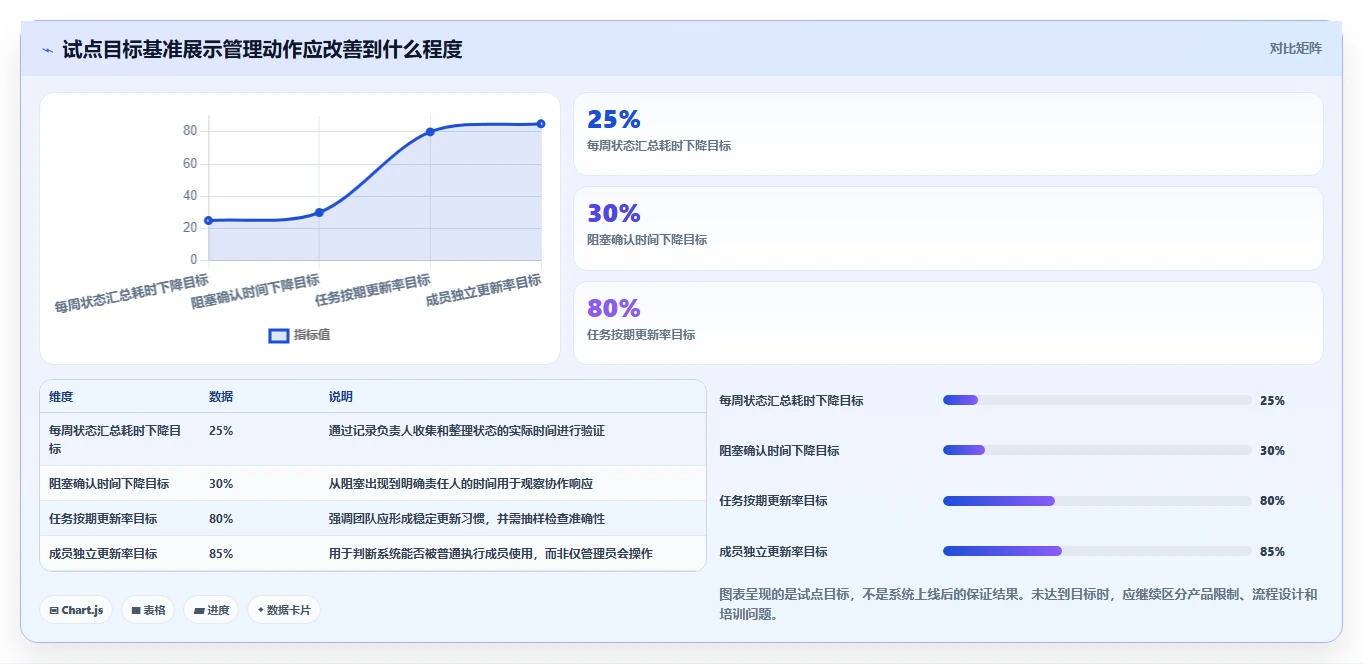
Task: Click the 80% stat card
Action: (948, 323)
